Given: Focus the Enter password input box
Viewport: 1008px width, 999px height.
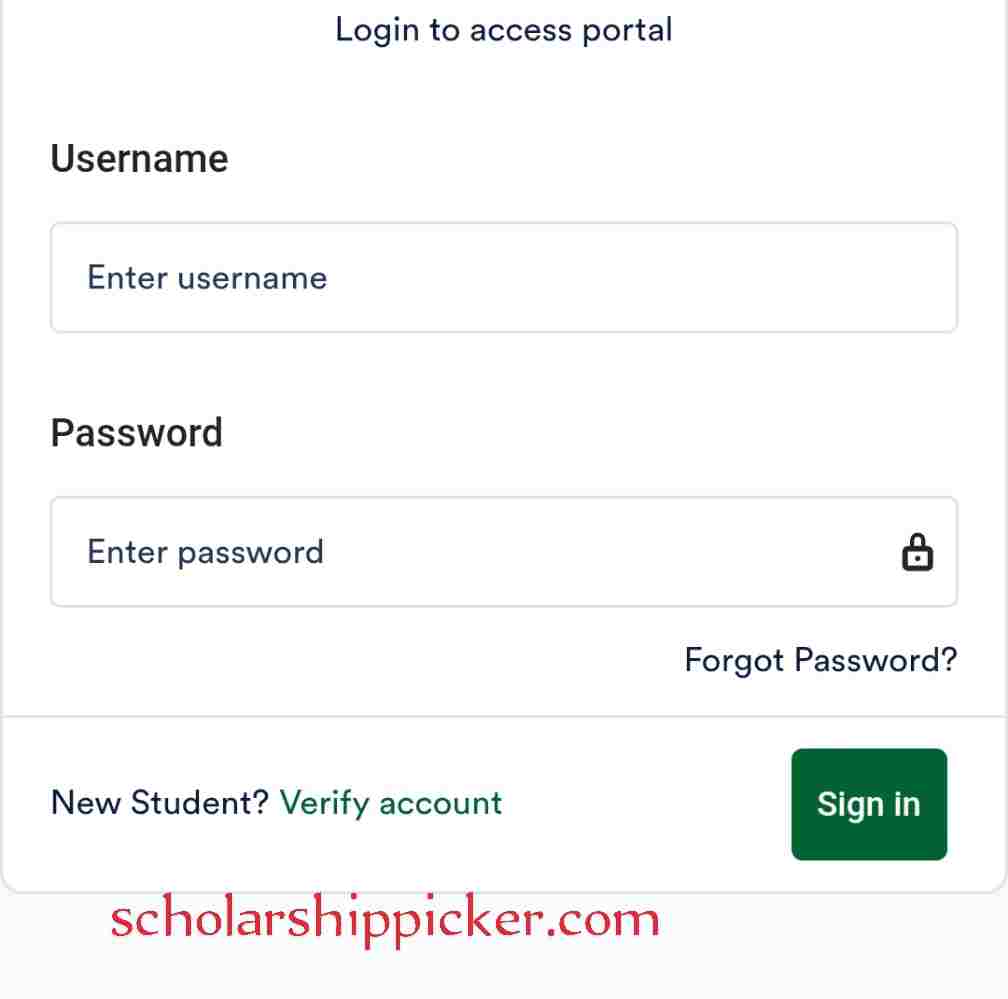Looking at the screenshot, I should 504,552.
